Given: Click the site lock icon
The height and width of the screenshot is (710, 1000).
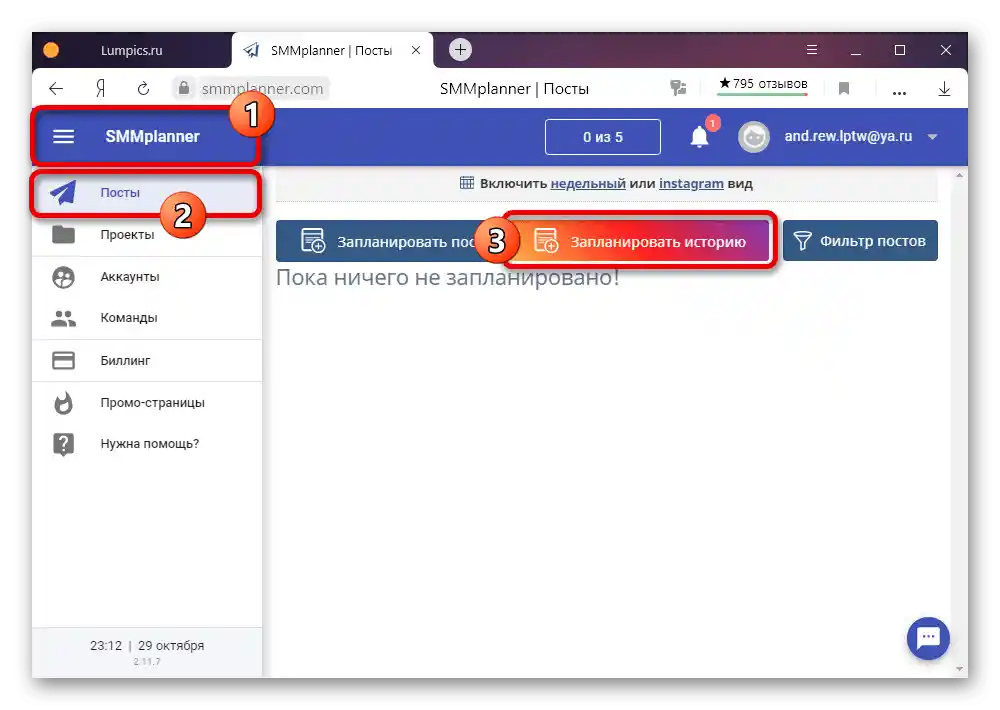Looking at the screenshot, I should (x=184, y=88).
